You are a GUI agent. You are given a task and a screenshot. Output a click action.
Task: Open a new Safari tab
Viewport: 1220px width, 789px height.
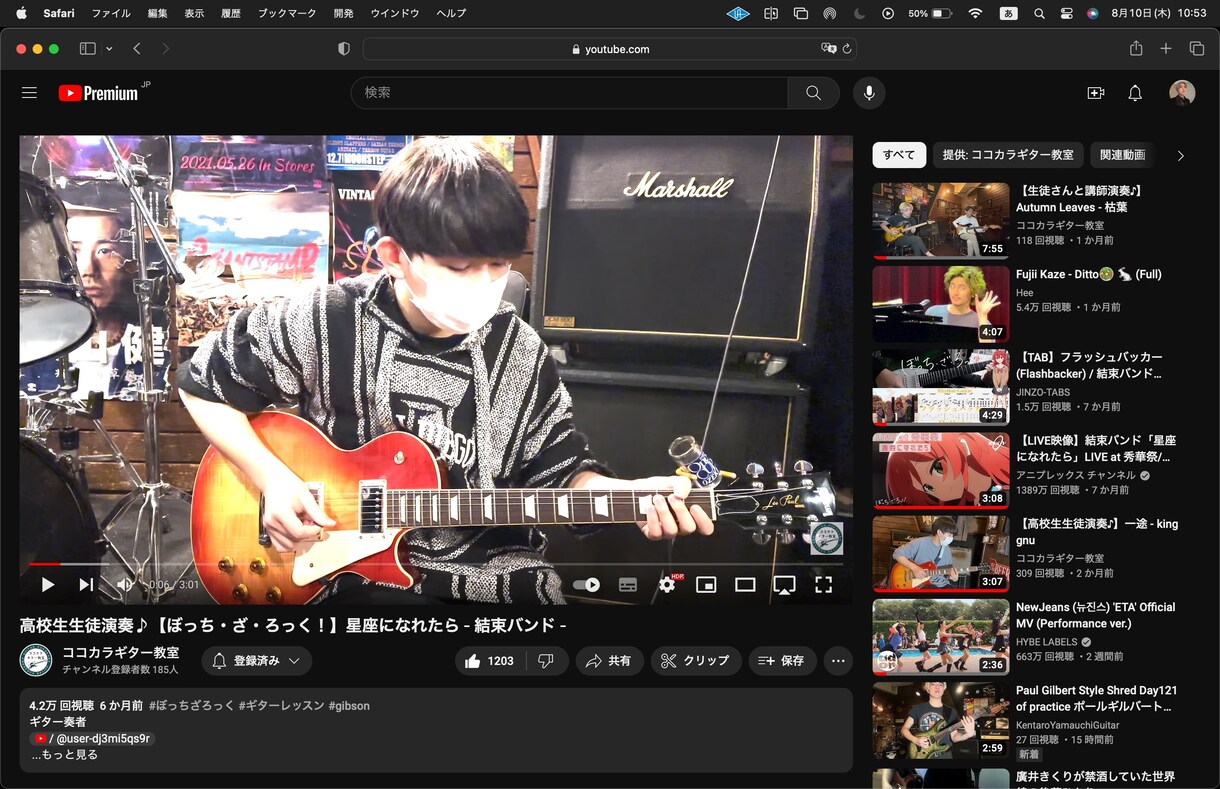coord(1166,49)
